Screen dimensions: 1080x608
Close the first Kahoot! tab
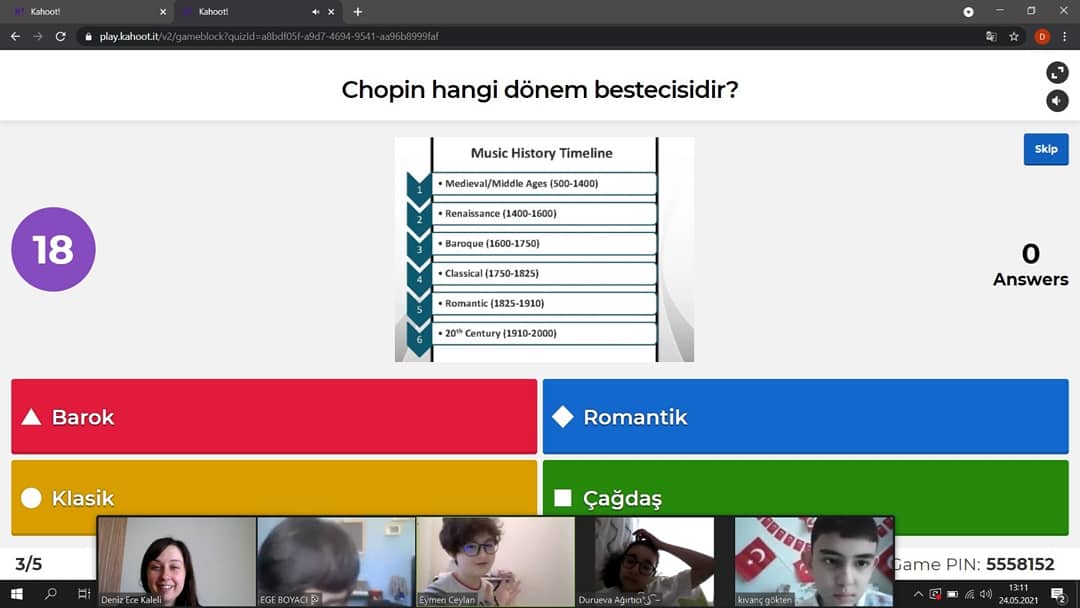(x=163, y=12)
